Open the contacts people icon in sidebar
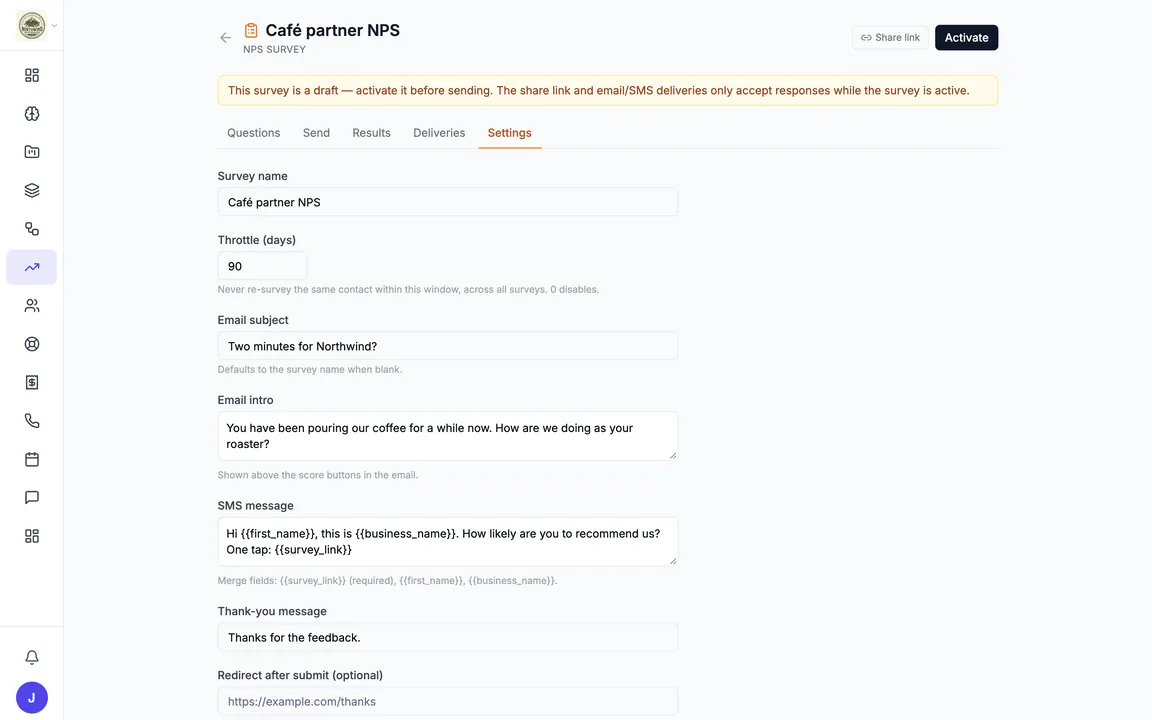 32,306
